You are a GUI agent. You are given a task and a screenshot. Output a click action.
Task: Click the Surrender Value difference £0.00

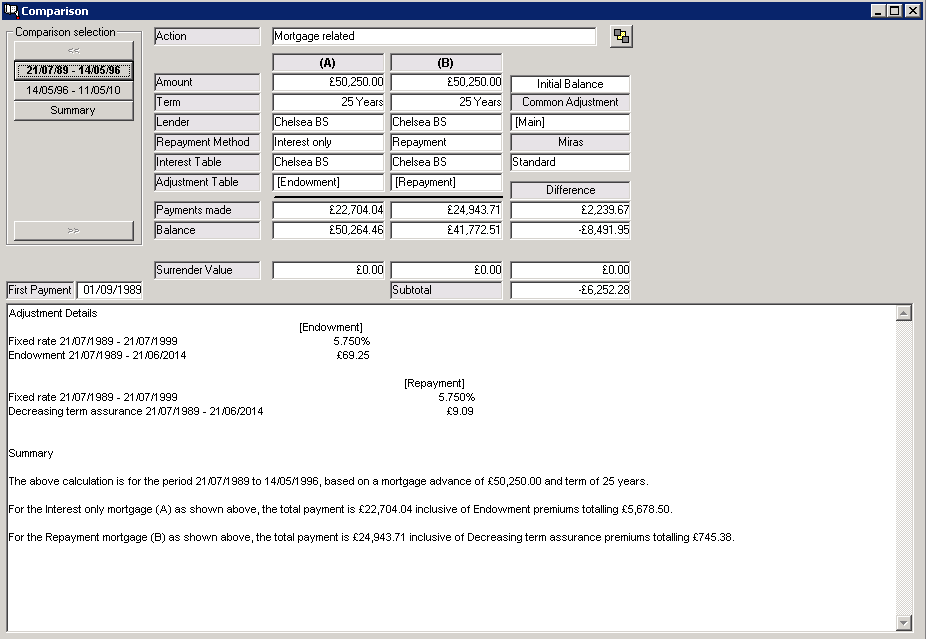(570, 270)
